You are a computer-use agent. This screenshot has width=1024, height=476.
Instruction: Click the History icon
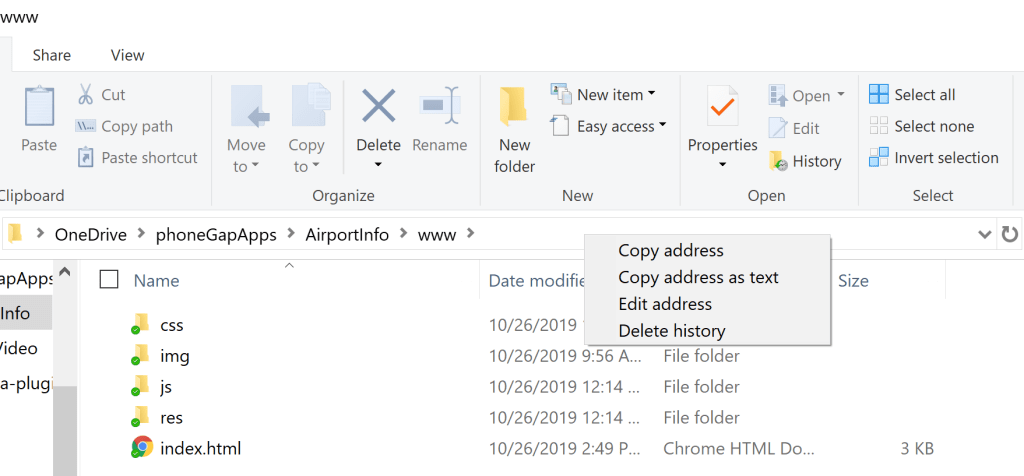[779, 161]
